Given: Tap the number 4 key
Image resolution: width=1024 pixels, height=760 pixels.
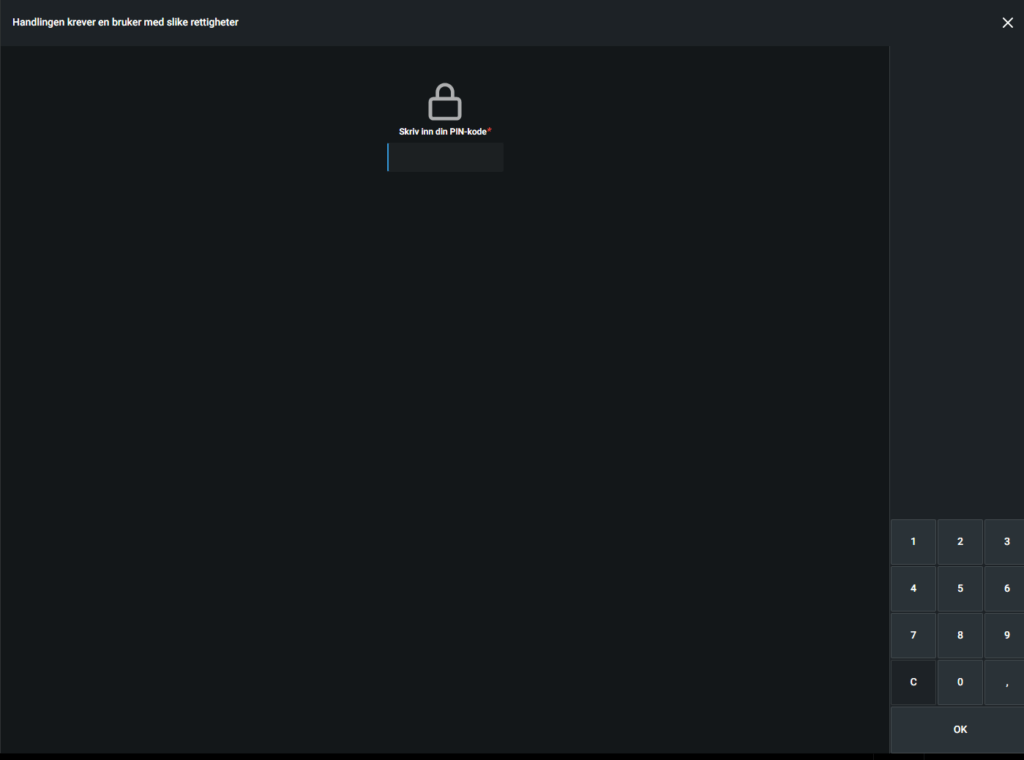Looking at the screenshot, I should click(x=913, y=589).
